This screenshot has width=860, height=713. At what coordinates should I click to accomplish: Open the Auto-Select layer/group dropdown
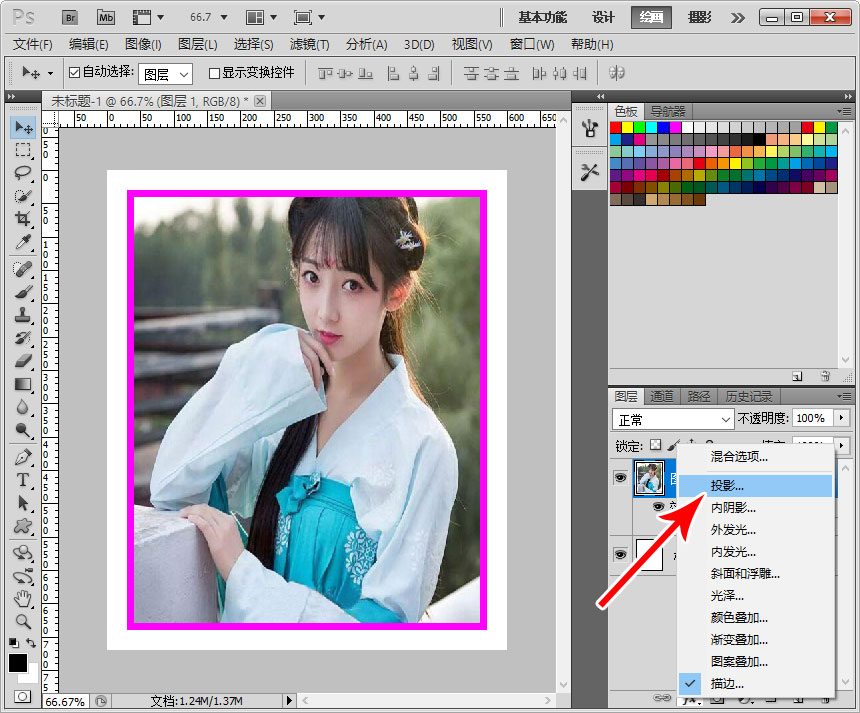(166, 74)
